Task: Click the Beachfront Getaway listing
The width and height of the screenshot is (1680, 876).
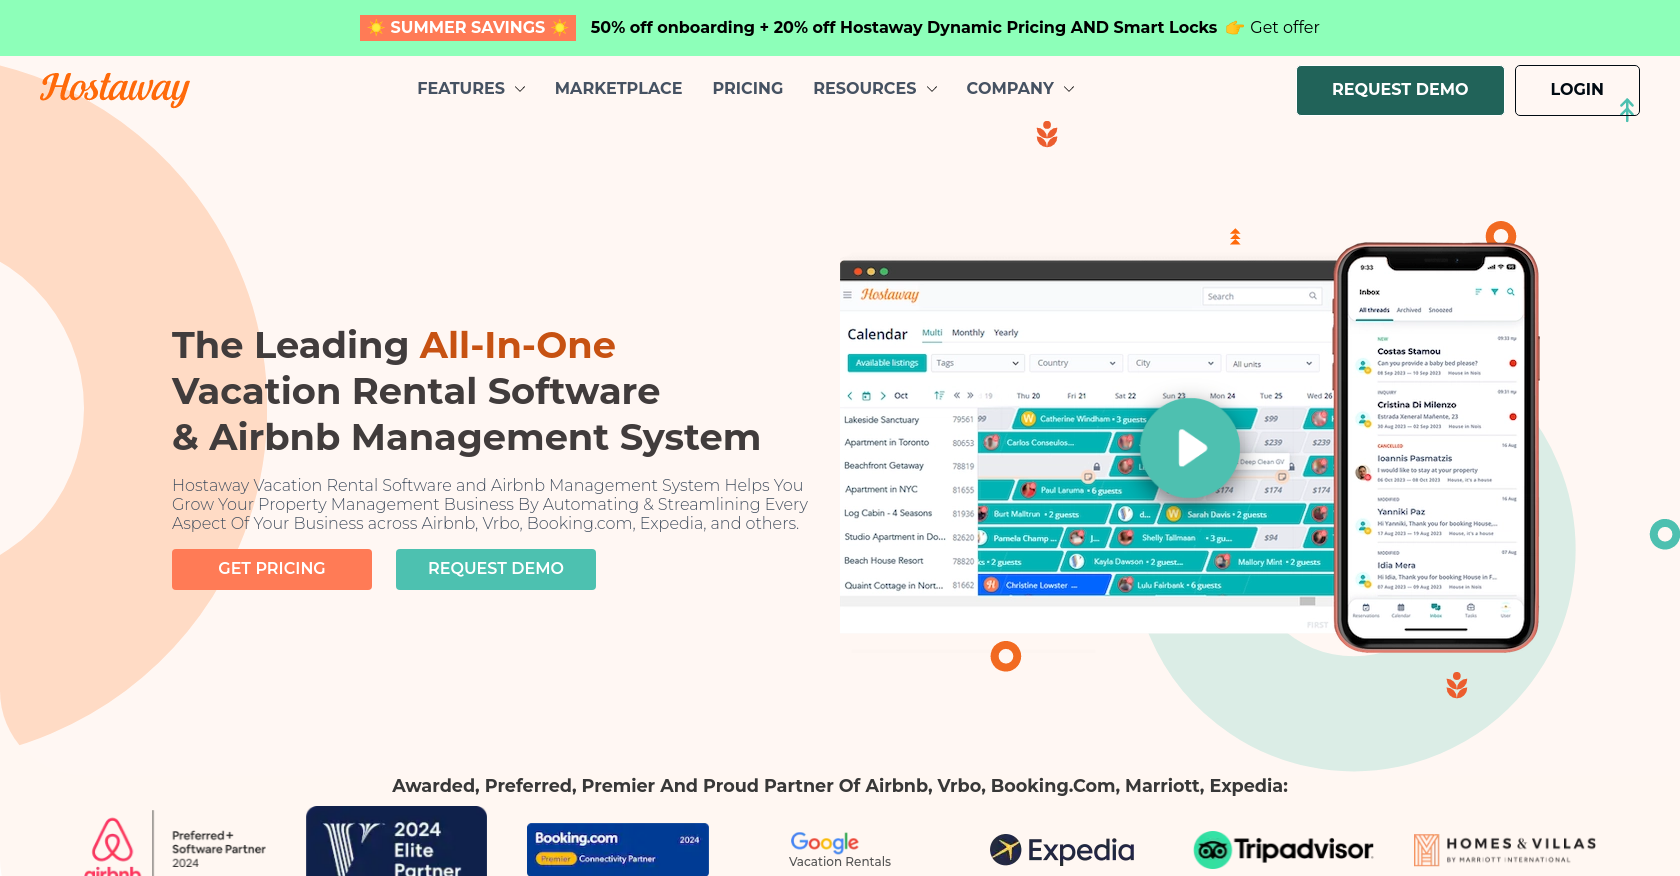Action: tap(884, 466)
